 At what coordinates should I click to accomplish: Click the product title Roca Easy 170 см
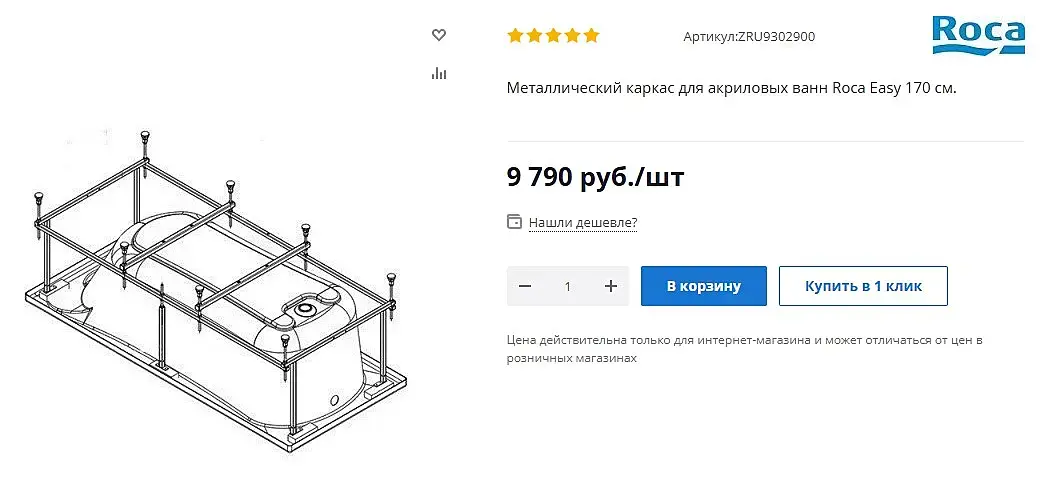tap(732, 88)
